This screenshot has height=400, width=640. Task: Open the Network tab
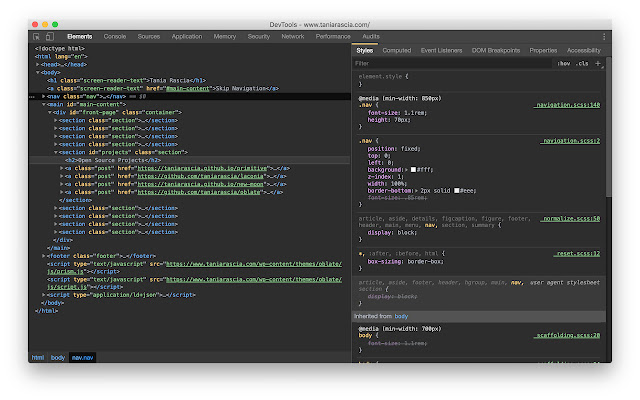tap(292, 36)
